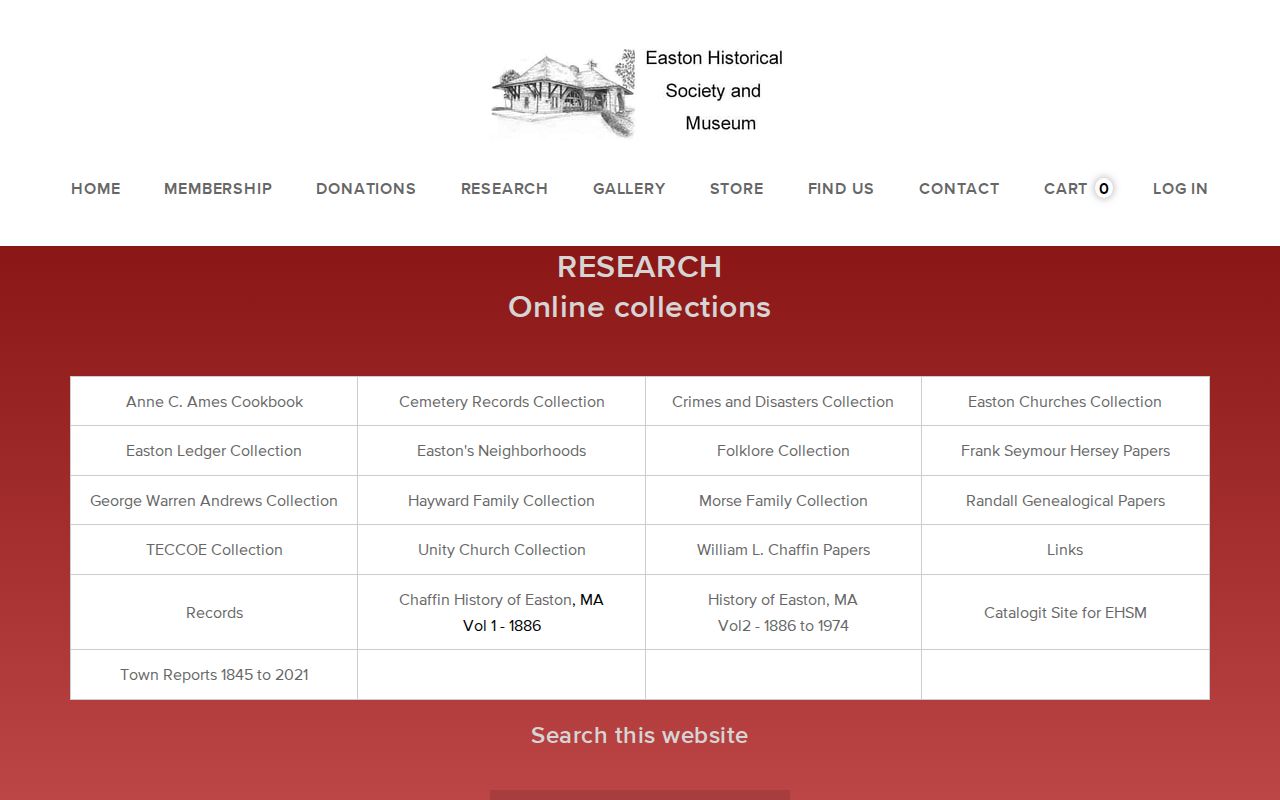Visit Catalogit Site for EHSM
This screenshot has width=1280, height=800.
(x=1065, y=613)
